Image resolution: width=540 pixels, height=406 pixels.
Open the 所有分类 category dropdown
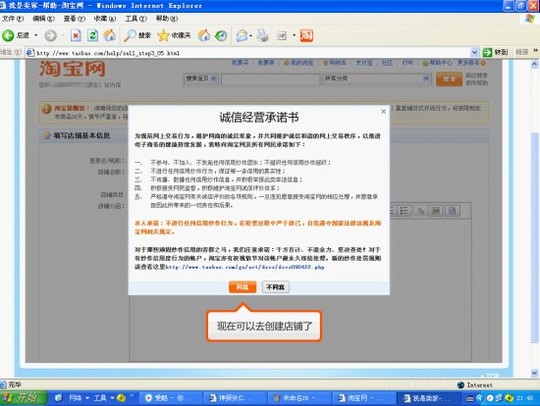click(426, 79)
